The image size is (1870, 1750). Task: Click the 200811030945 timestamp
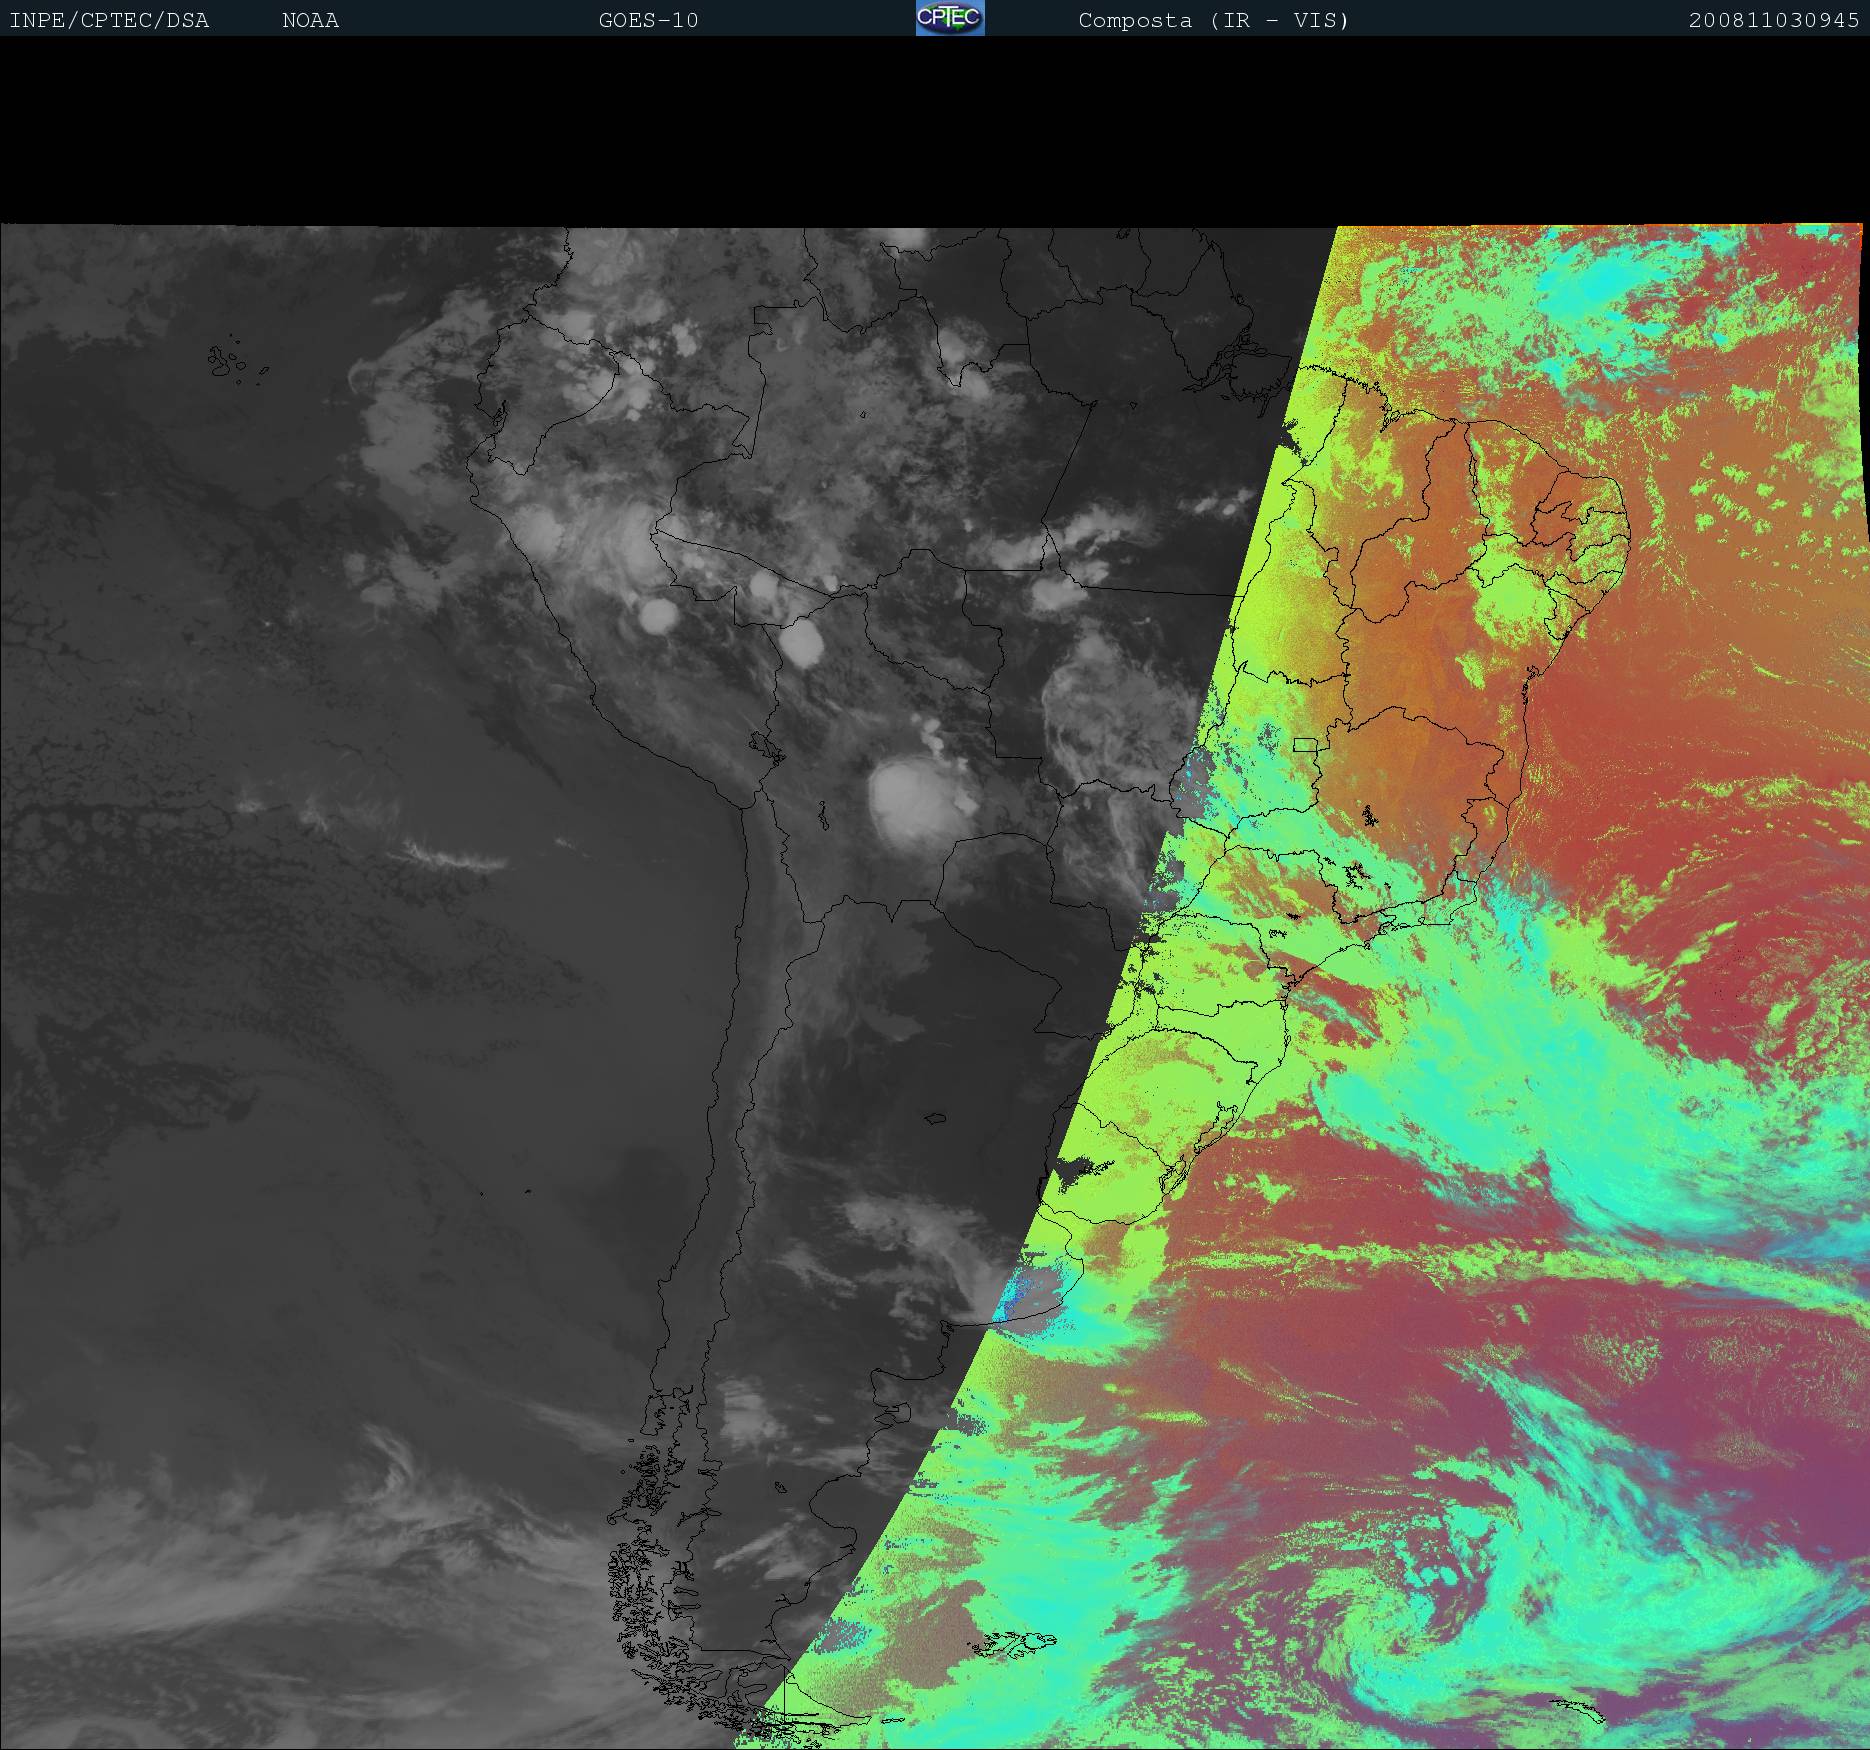click(x=1773, y=20)
